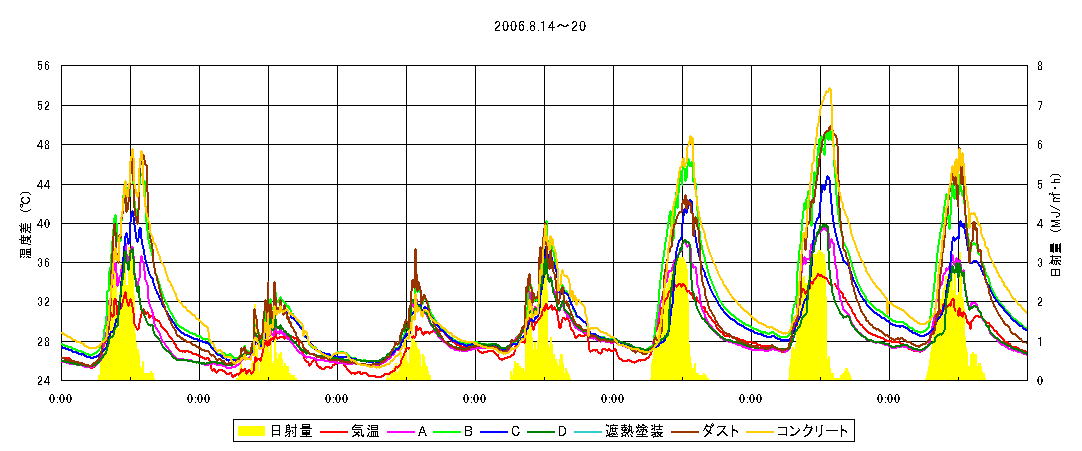Click the left axis value 24
Viewport: 1082px width, 451px height.
pyautogui.click(x=45, y=381)
